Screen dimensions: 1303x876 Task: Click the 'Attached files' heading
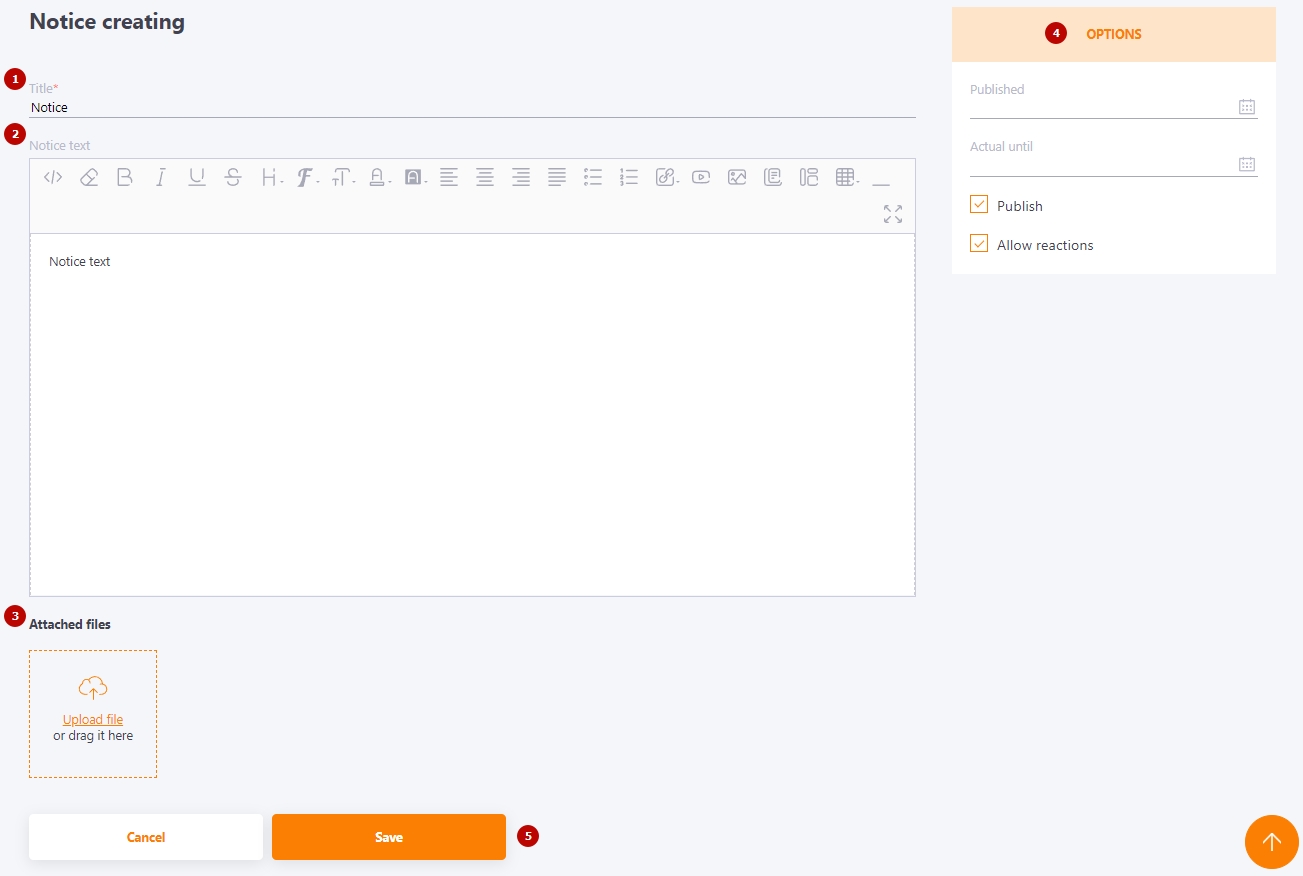click(70, 624)
